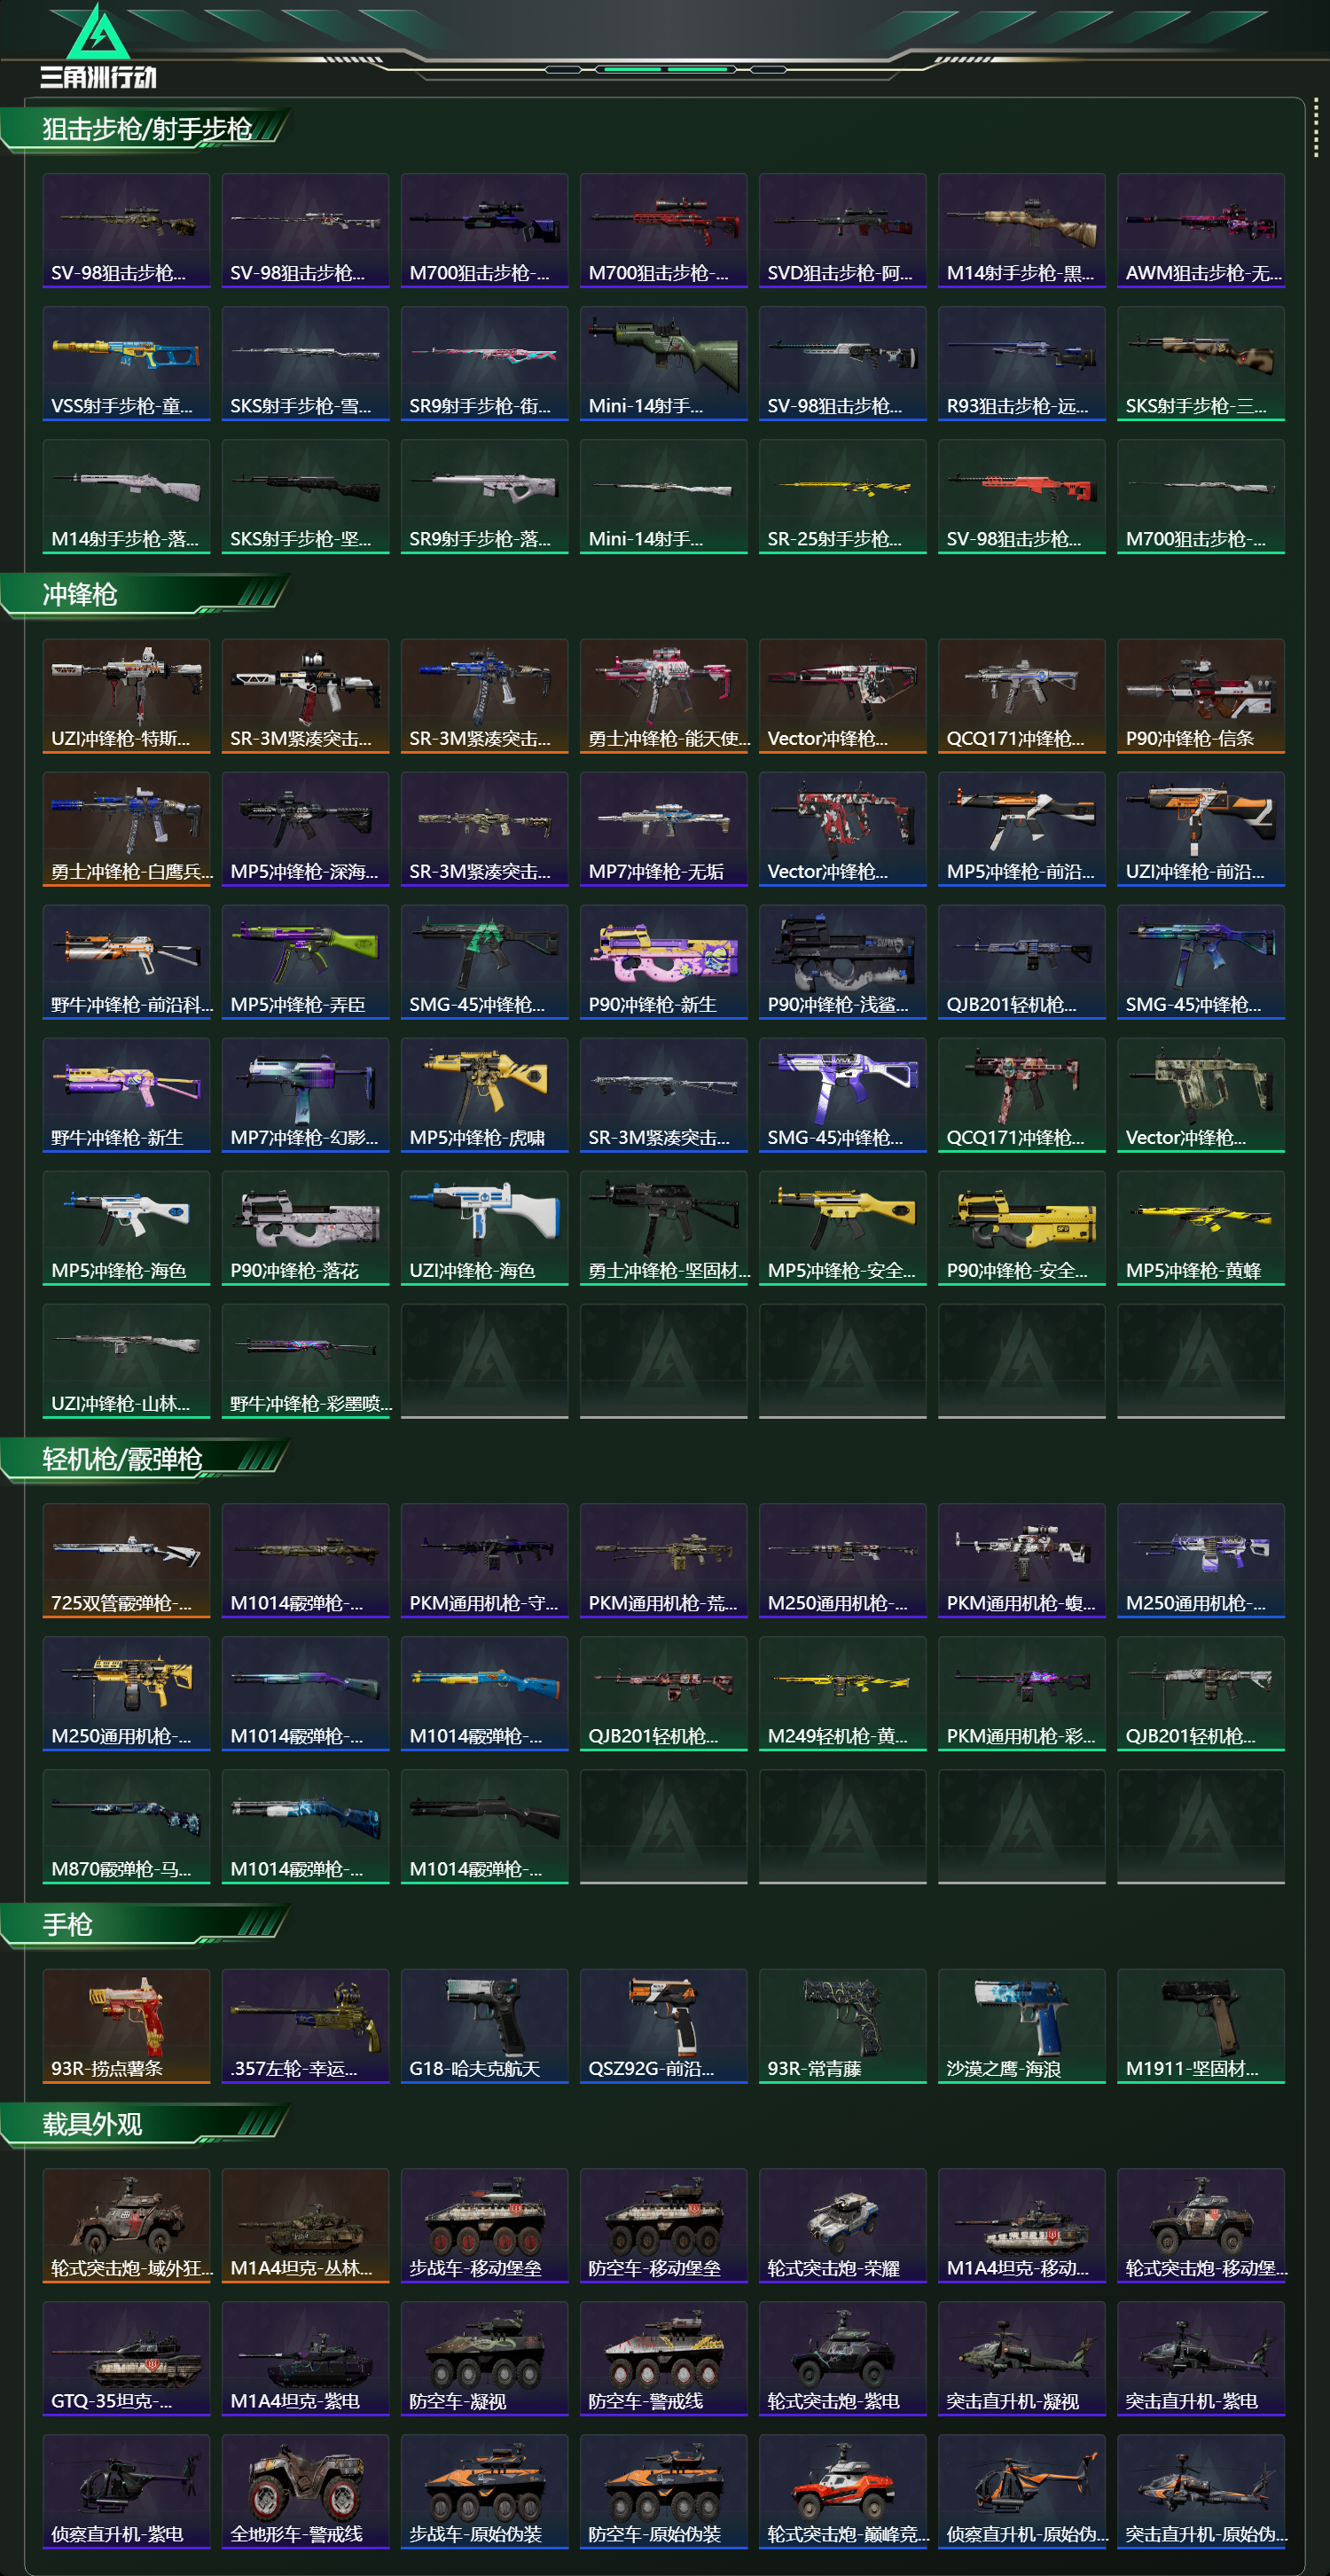1330x2576 pixels.
Task: Click the 三角洲行动 logo icon
Action: click(98, 46)
